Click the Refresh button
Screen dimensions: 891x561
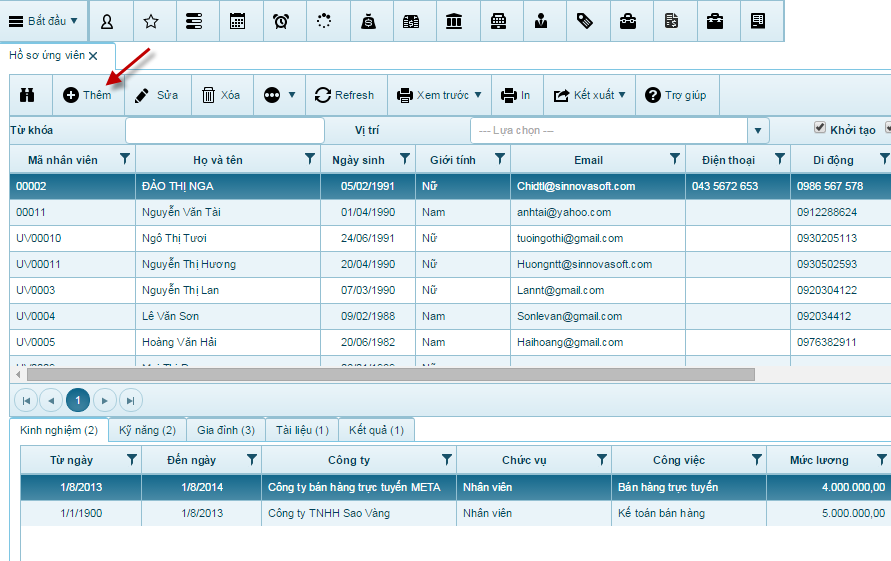(x=344, y=95)
